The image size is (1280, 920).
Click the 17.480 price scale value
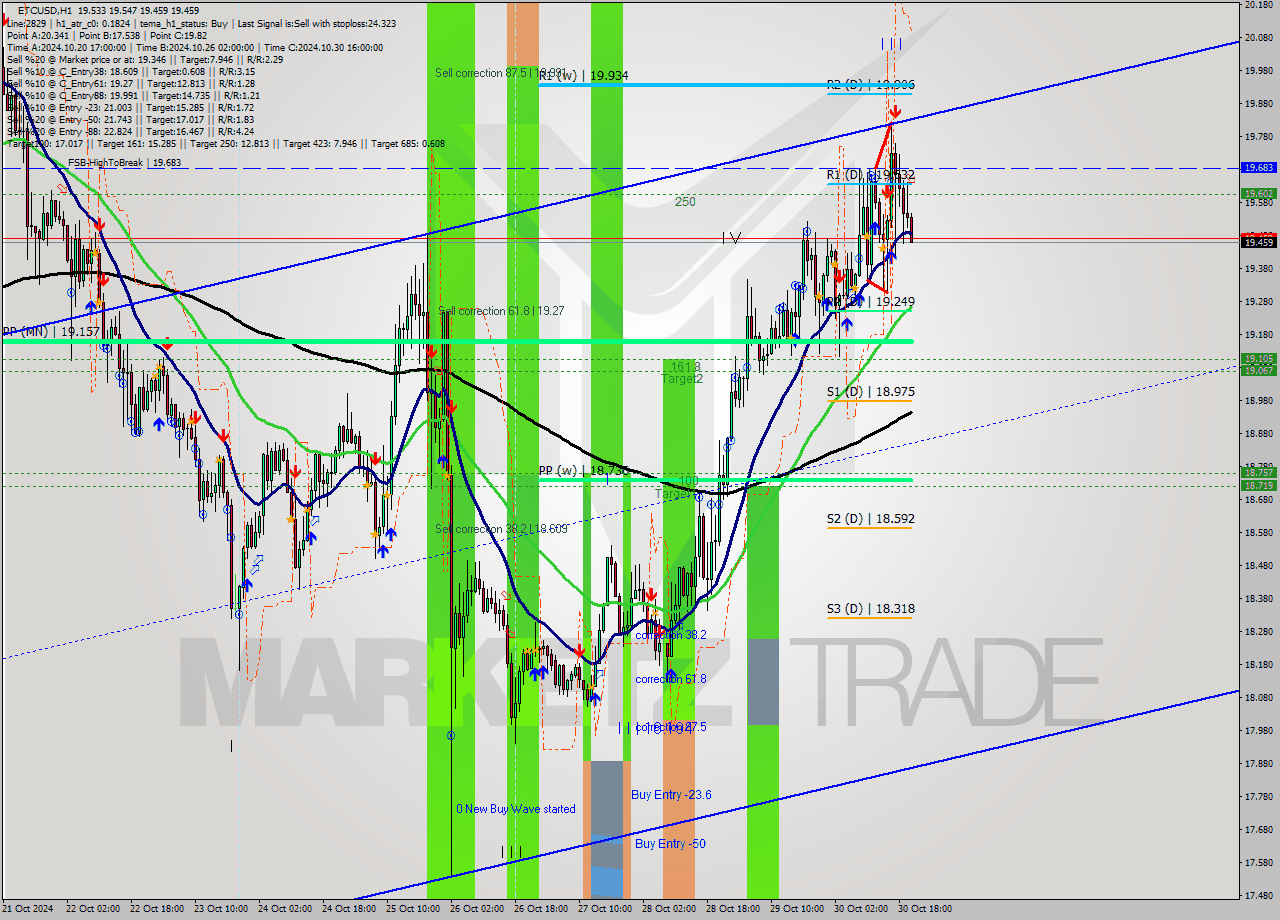click(1258, 895)
